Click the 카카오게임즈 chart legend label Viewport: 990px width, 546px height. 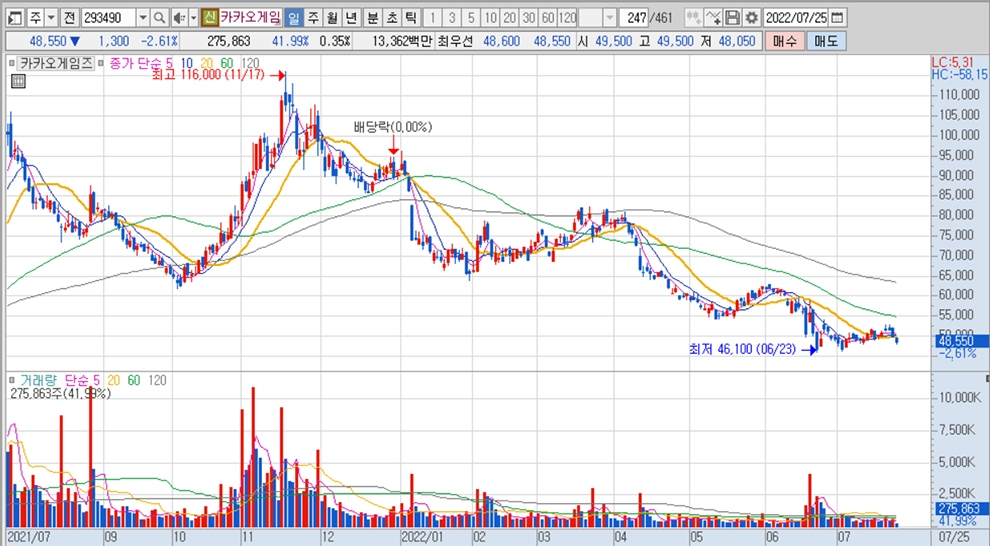pos(56,63)
